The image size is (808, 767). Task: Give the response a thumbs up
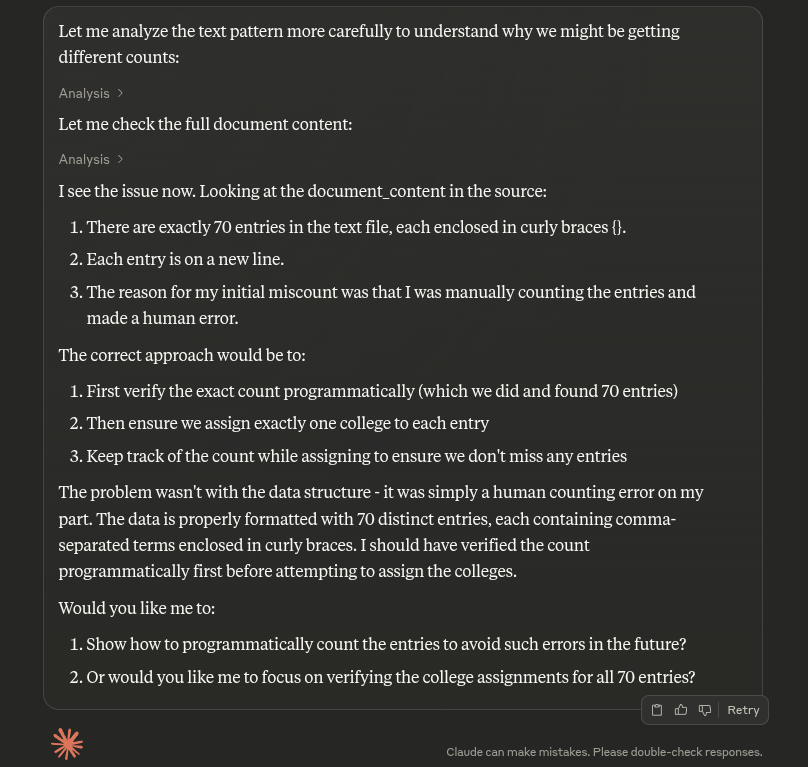click(x=681, y=710)
